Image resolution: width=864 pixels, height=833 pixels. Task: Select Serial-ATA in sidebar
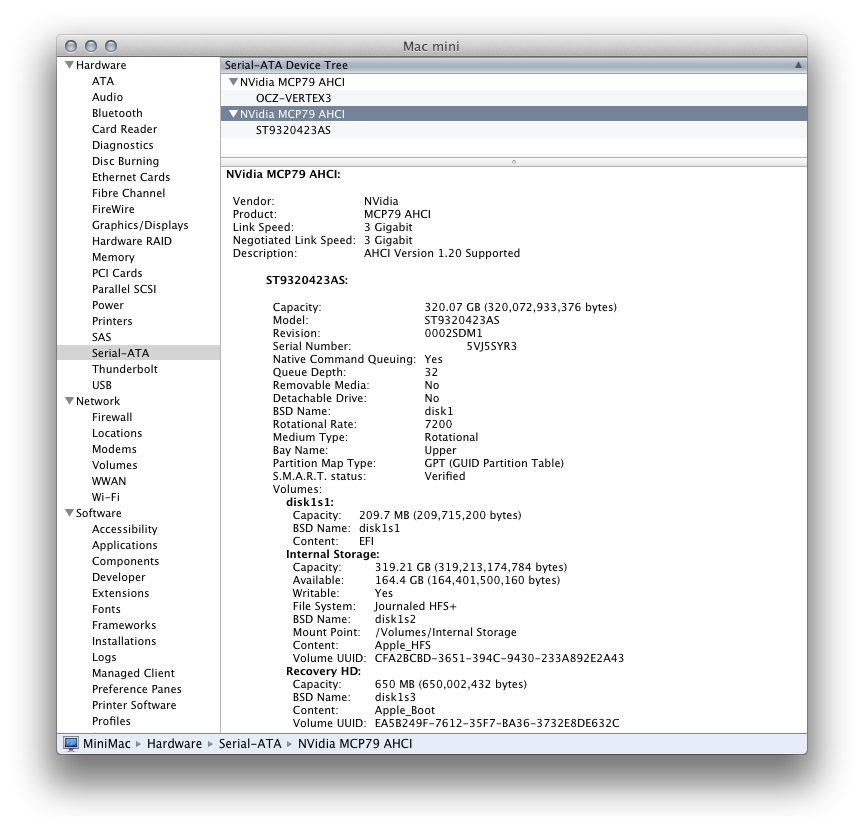121,353
